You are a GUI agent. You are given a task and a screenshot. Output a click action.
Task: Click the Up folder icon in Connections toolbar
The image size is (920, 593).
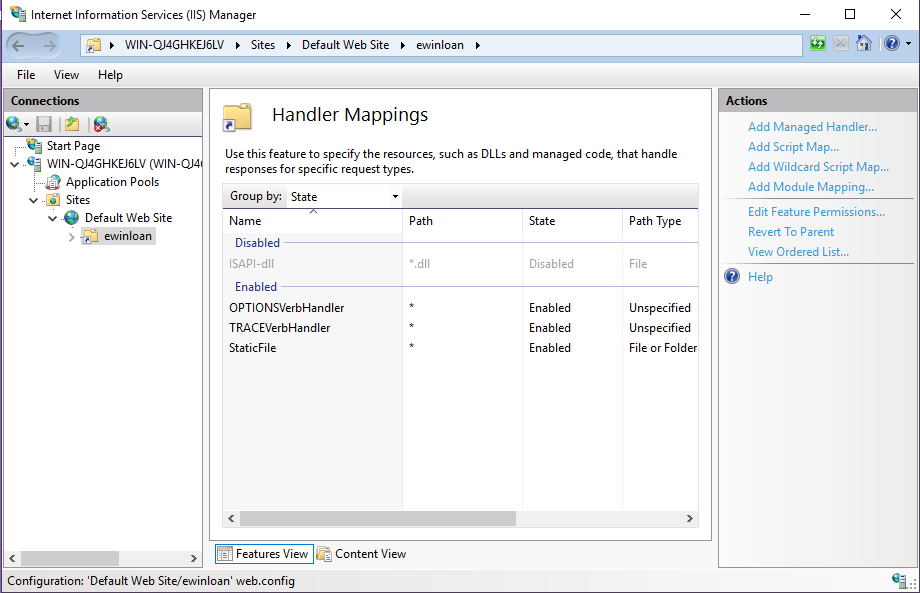coord(72,124)
